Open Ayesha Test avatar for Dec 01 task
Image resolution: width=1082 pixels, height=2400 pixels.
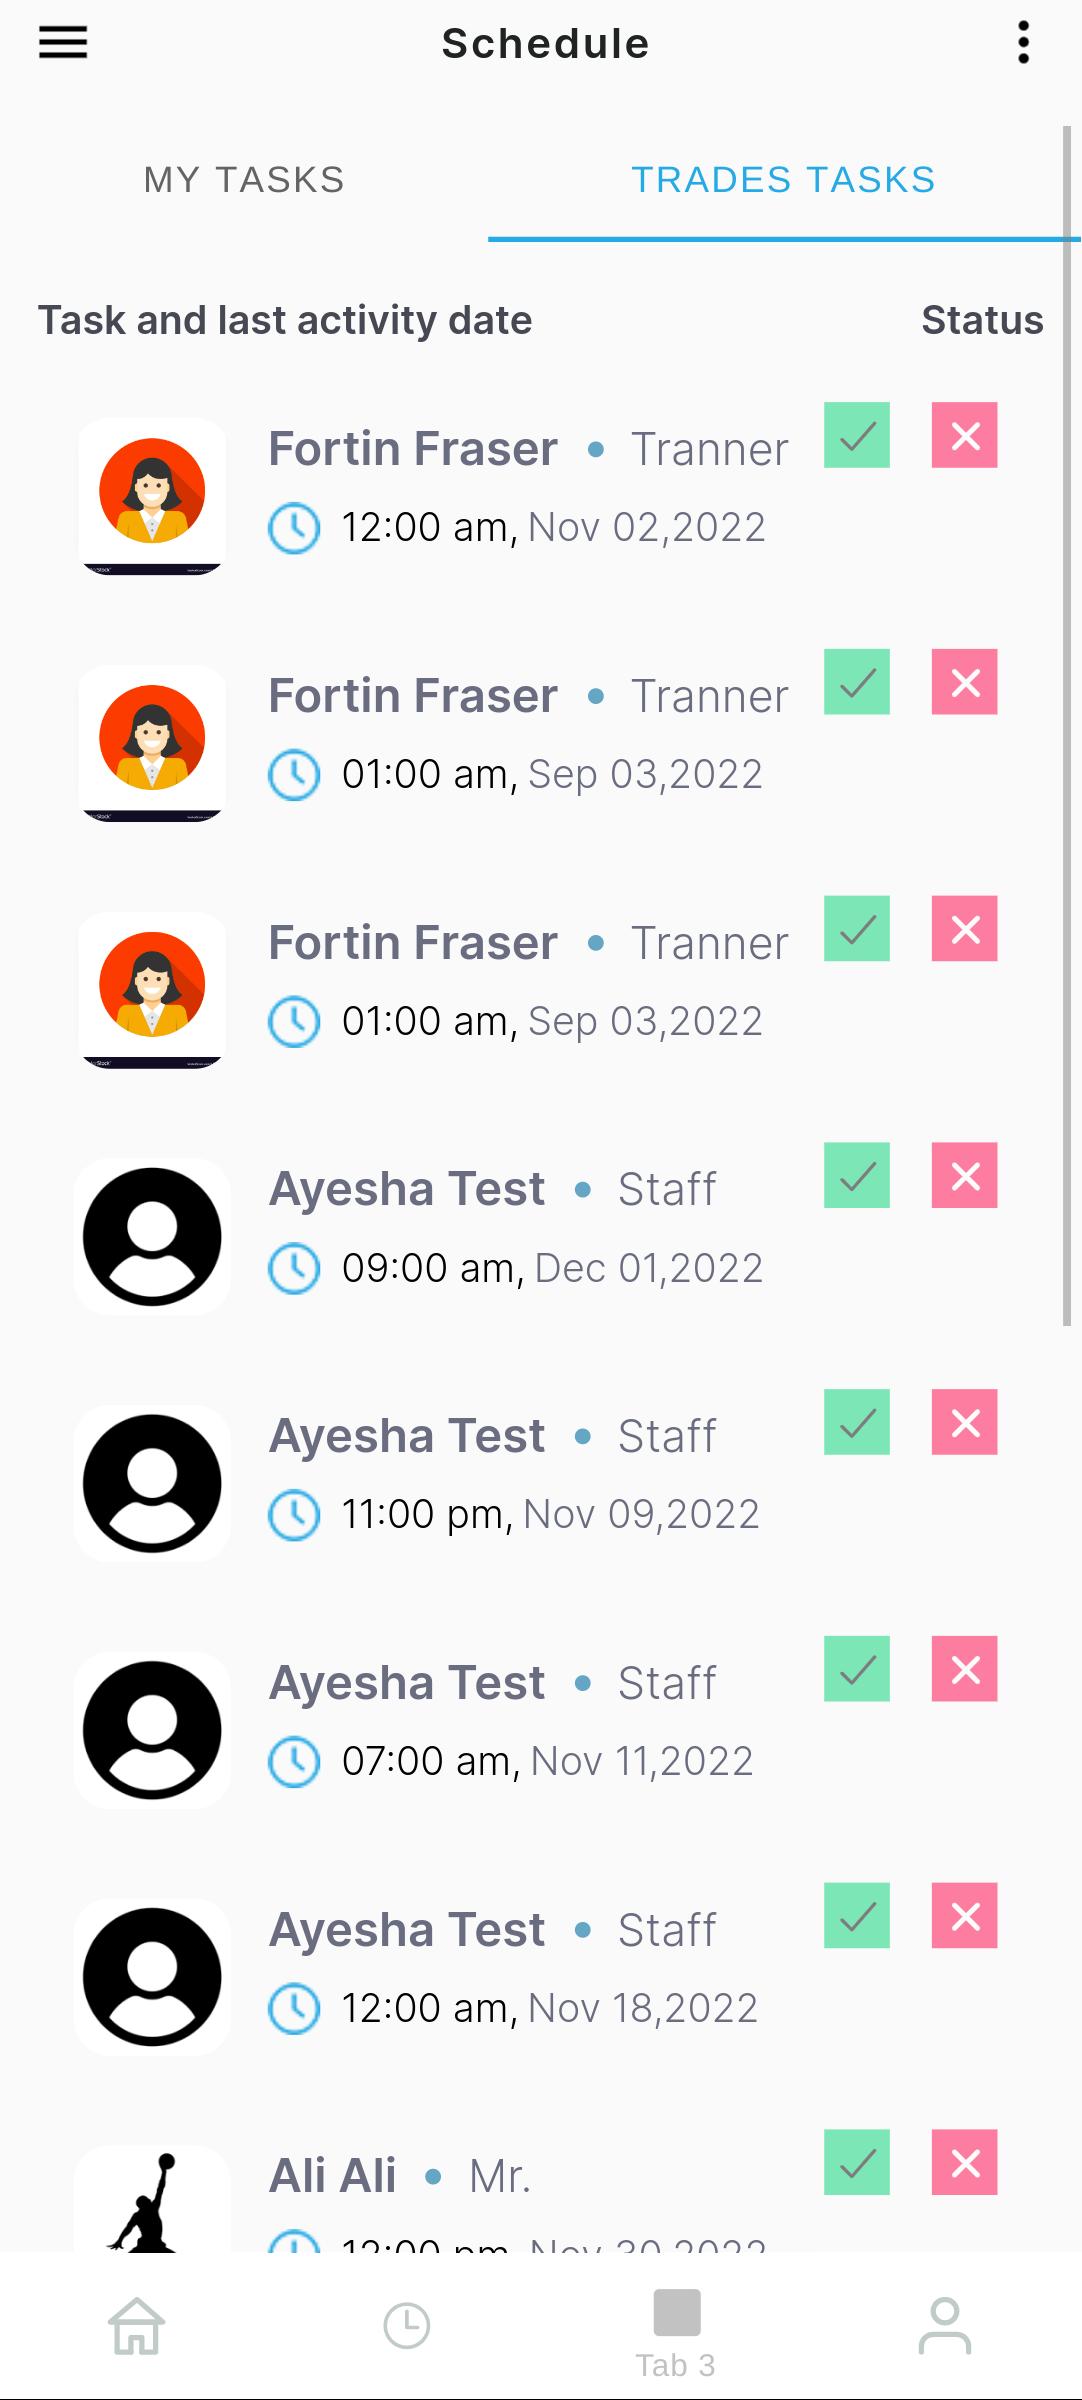pyautogui.click(x=152, y=1237)
